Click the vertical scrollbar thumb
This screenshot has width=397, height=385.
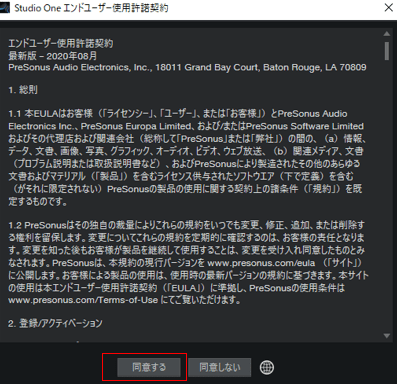387,51
